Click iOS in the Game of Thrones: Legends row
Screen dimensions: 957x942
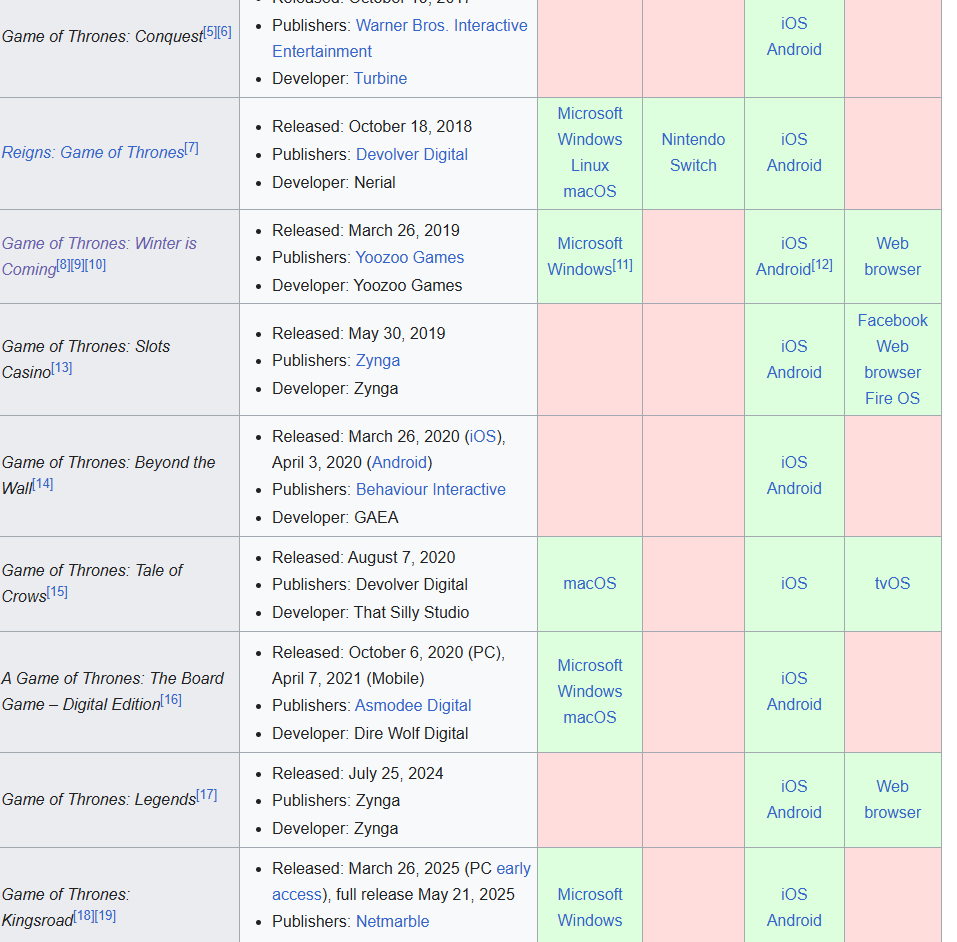[x=794, y=786]
